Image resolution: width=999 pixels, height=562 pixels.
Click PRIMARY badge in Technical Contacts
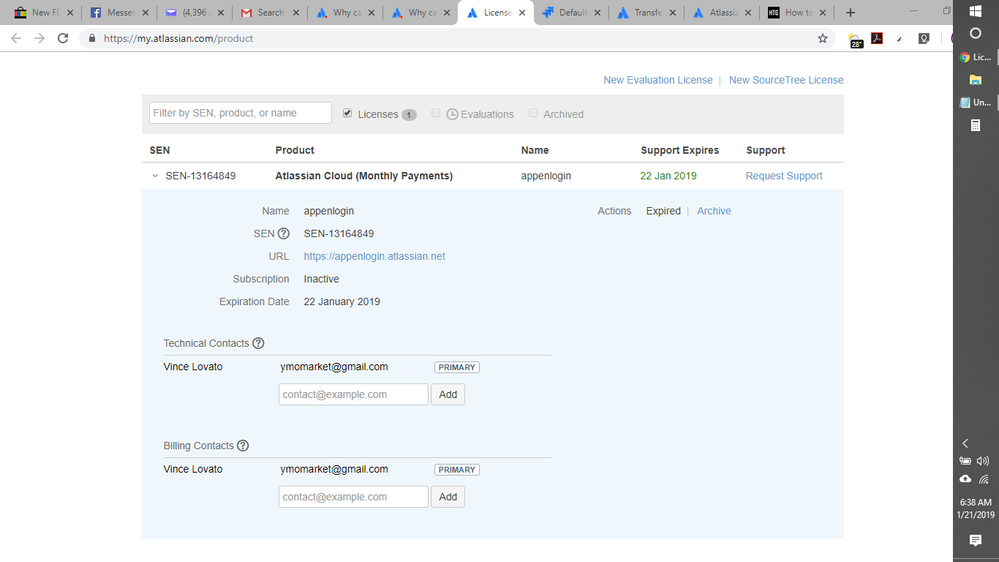coord(457,368)
